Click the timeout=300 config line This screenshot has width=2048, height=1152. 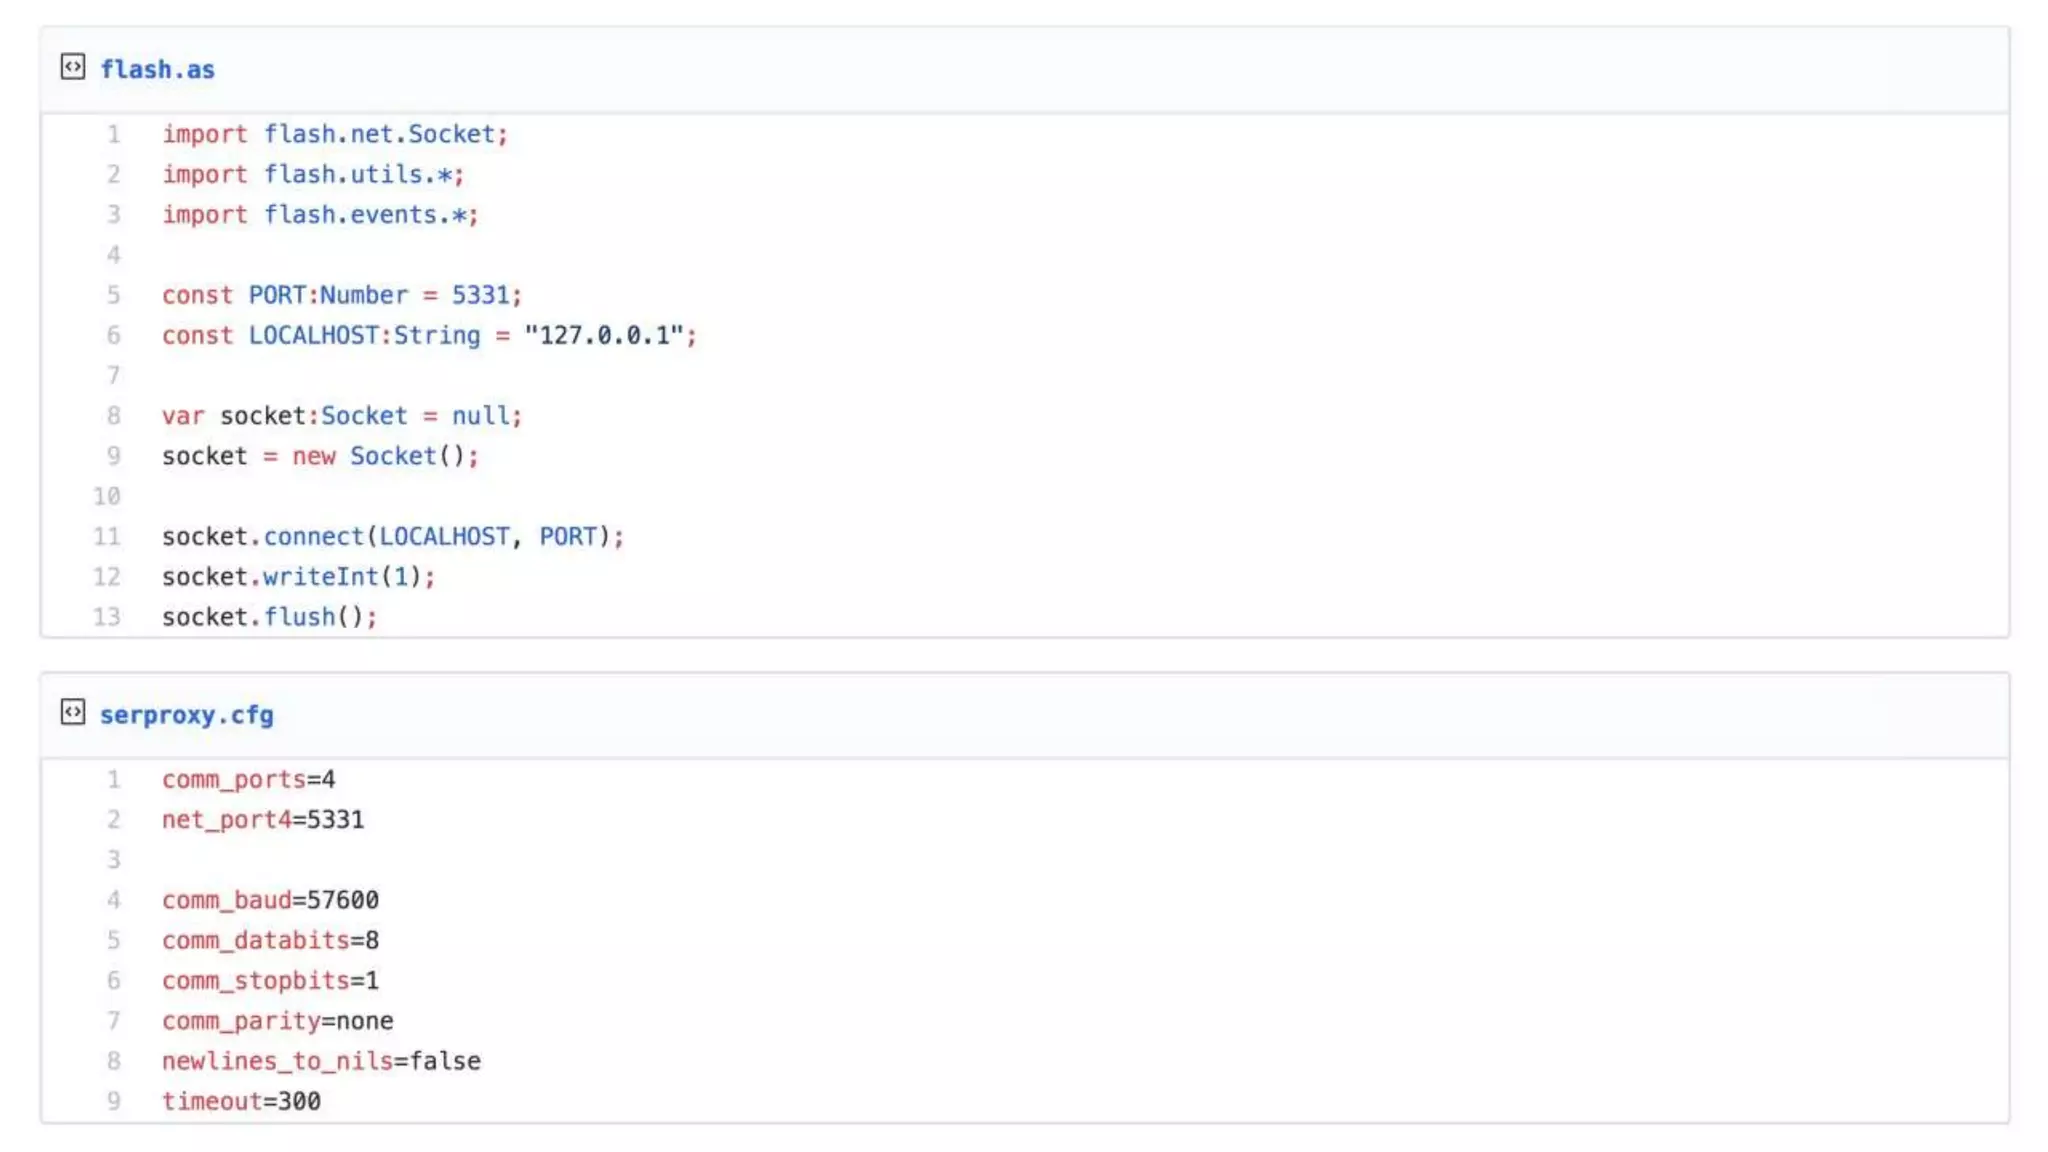pos(241,1101)
